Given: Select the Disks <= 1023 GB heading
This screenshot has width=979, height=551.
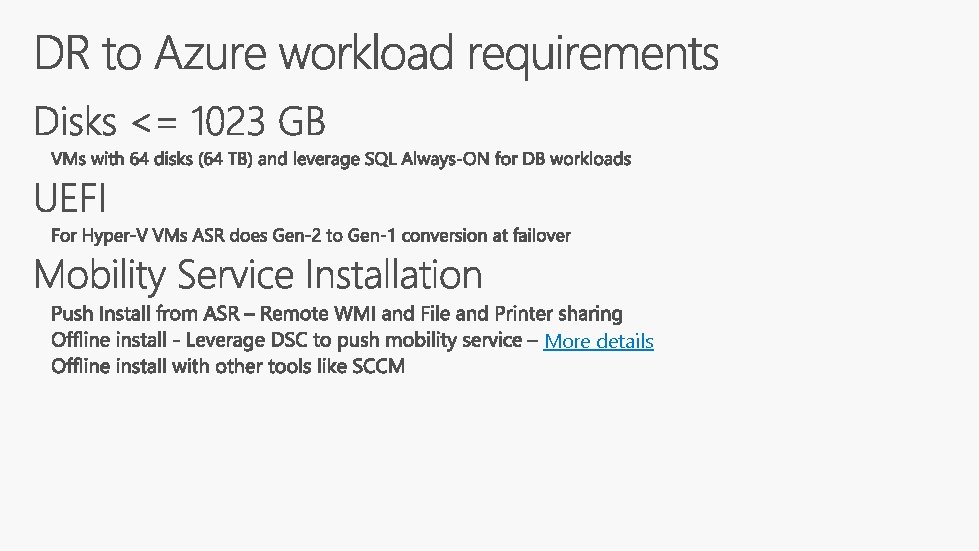Looking at the screenshot, I should coord(180,120).
